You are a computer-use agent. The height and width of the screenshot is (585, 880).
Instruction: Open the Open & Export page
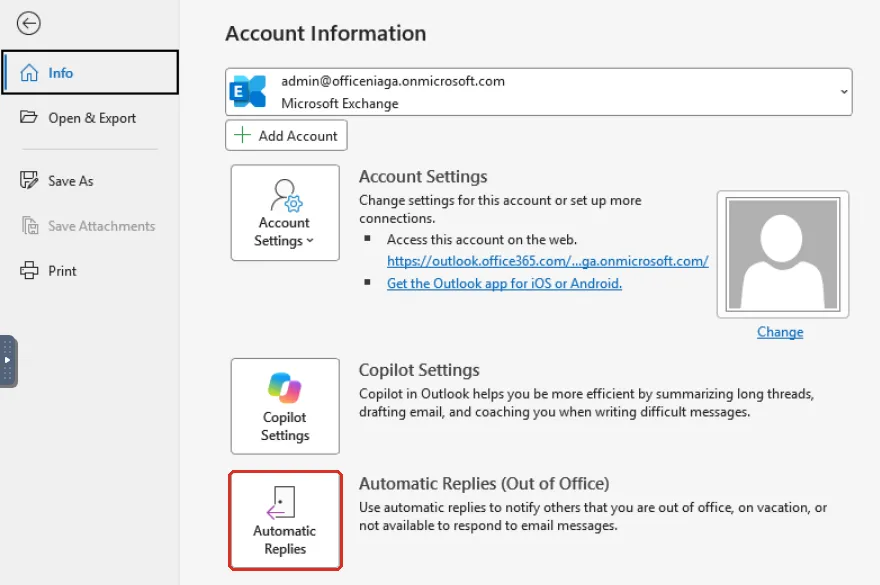coord(90,118)
